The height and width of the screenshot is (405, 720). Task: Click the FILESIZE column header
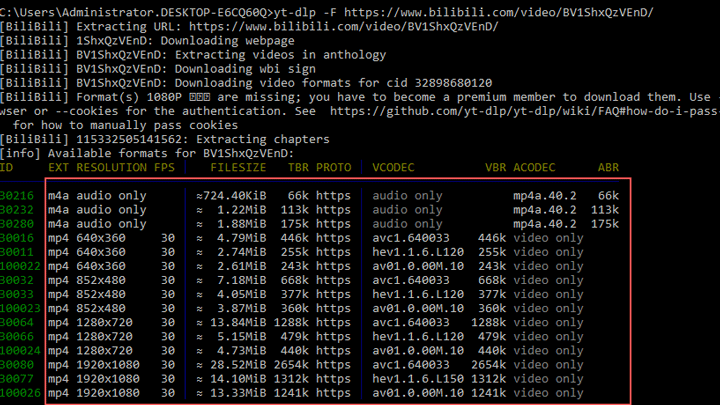(238, 168)
